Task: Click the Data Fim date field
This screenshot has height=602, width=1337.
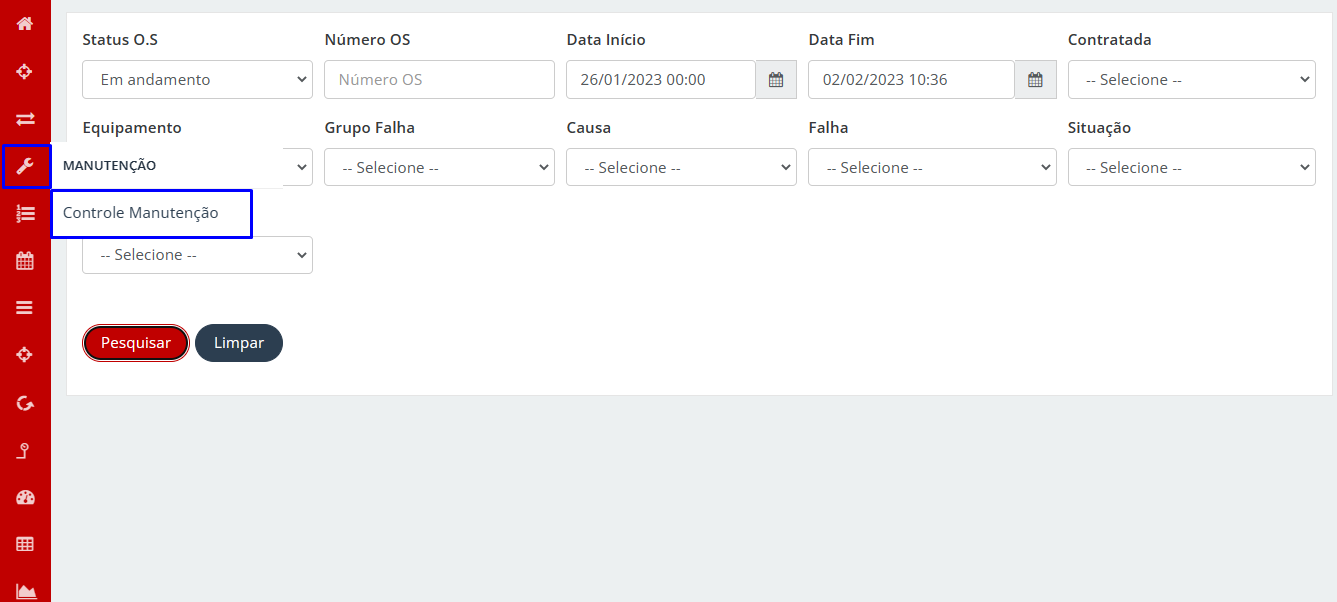Action: 911,80
